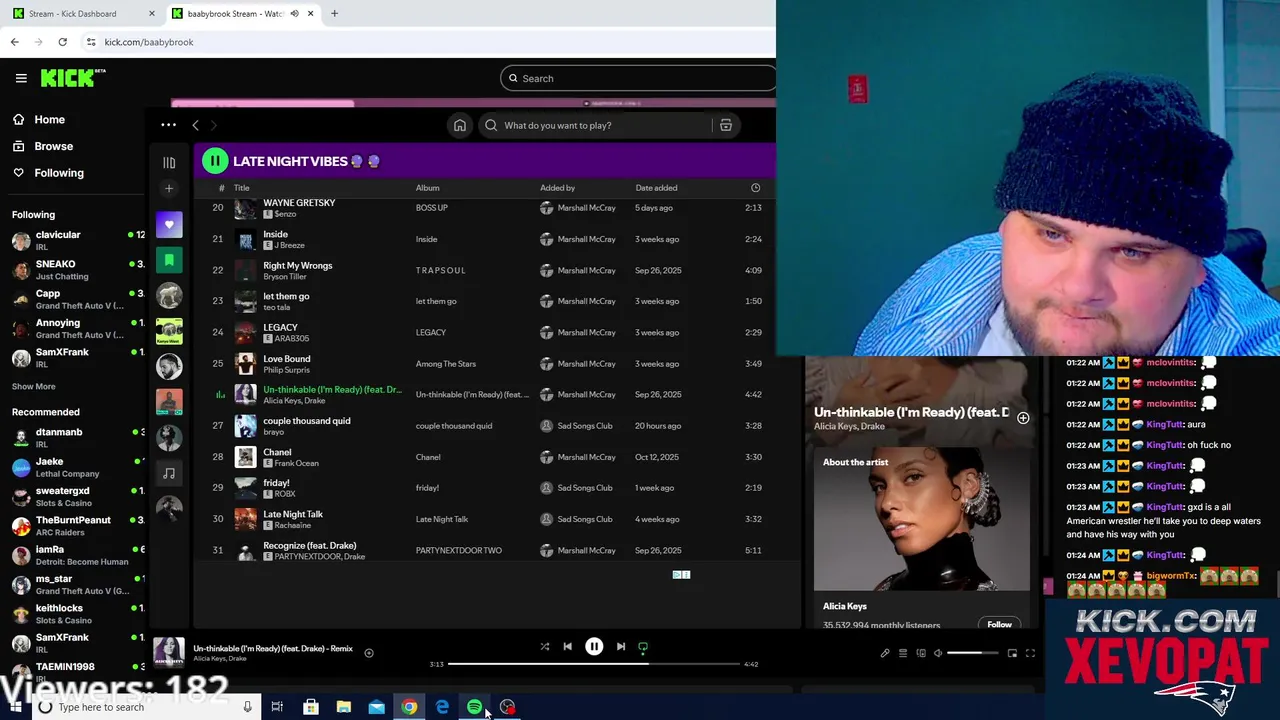The width and height of the screenshot is (1280, 720).
Task: Open Spotify three-dots menu
Action: coord(168,125)
